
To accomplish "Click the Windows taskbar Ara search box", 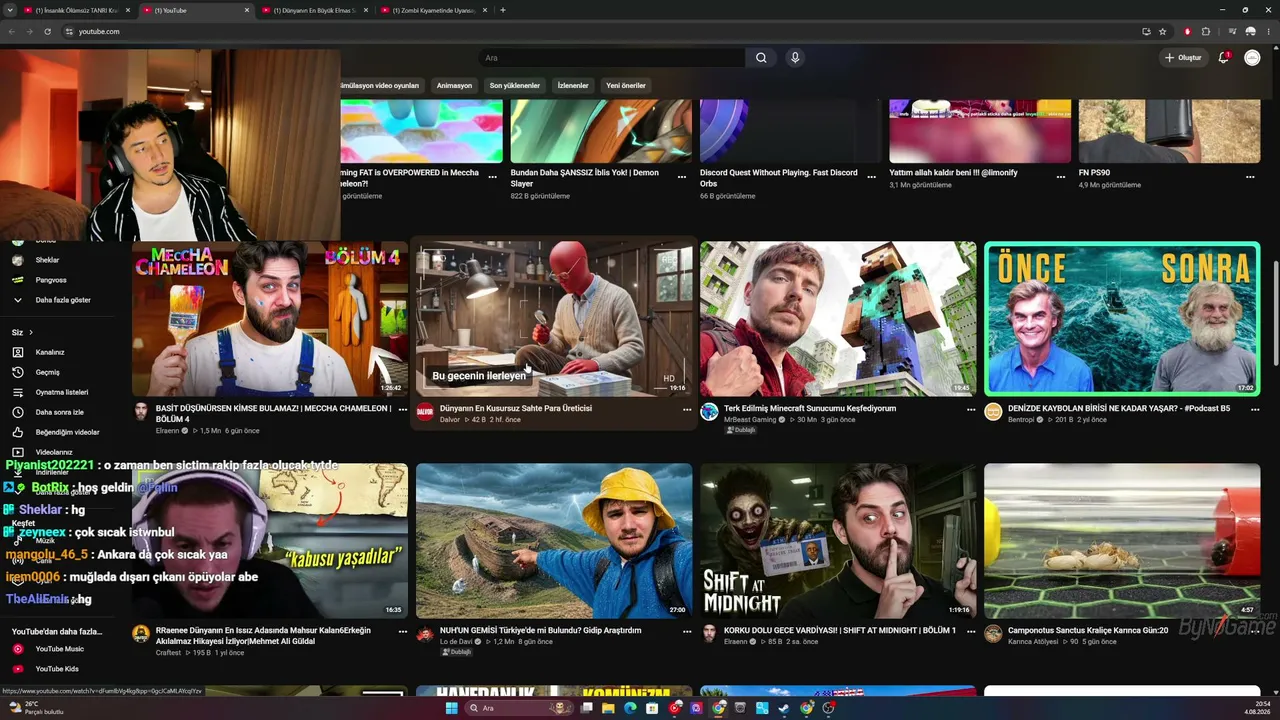I will pos(520,708).
